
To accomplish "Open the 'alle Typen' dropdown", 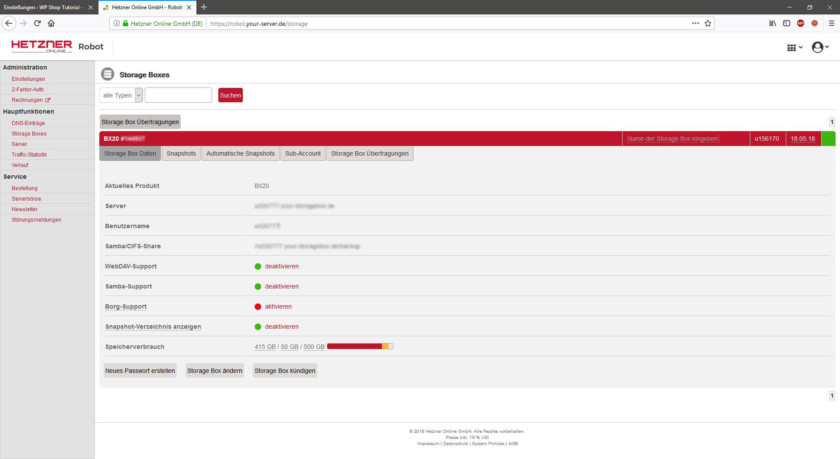I will pyautogui.click(x=121, y=95).
